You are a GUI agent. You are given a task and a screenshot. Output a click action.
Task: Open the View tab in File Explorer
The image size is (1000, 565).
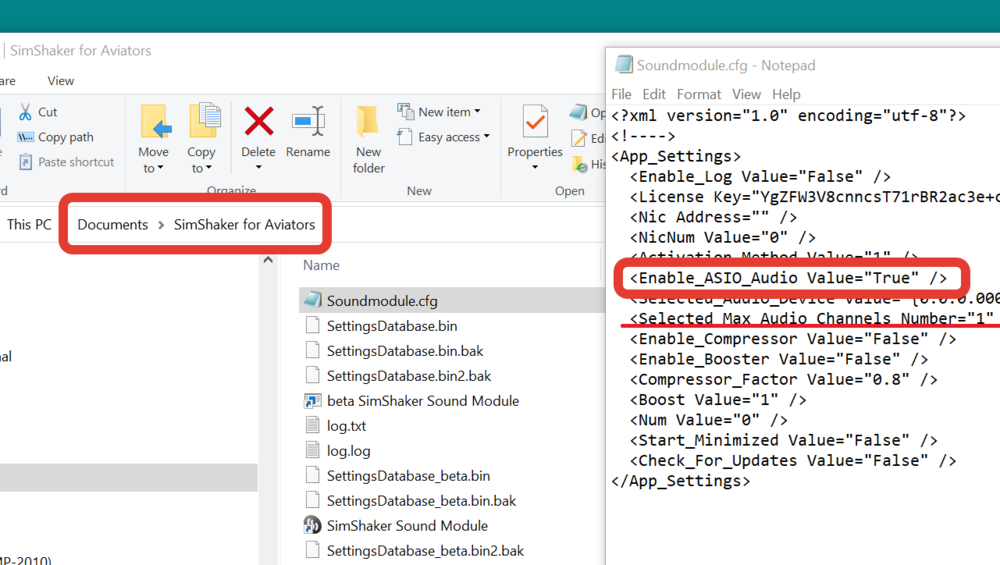[61, 81]
